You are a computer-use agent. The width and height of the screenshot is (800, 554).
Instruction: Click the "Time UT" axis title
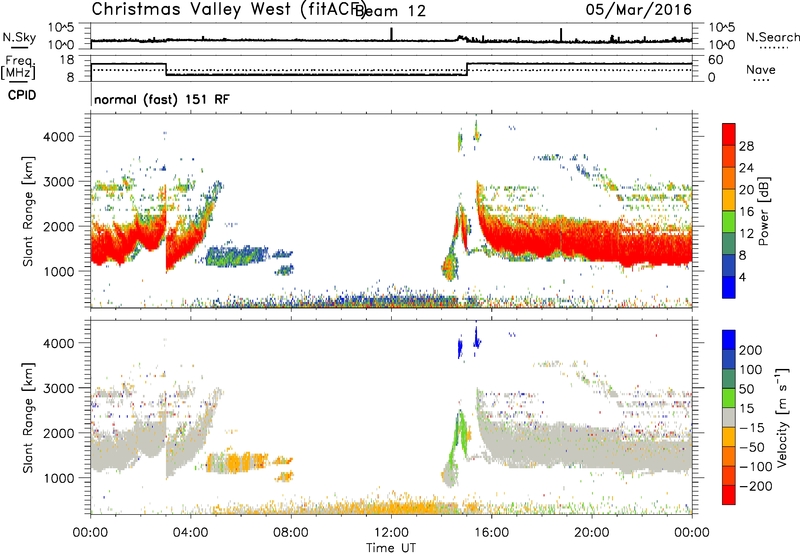tap(391, 548)
